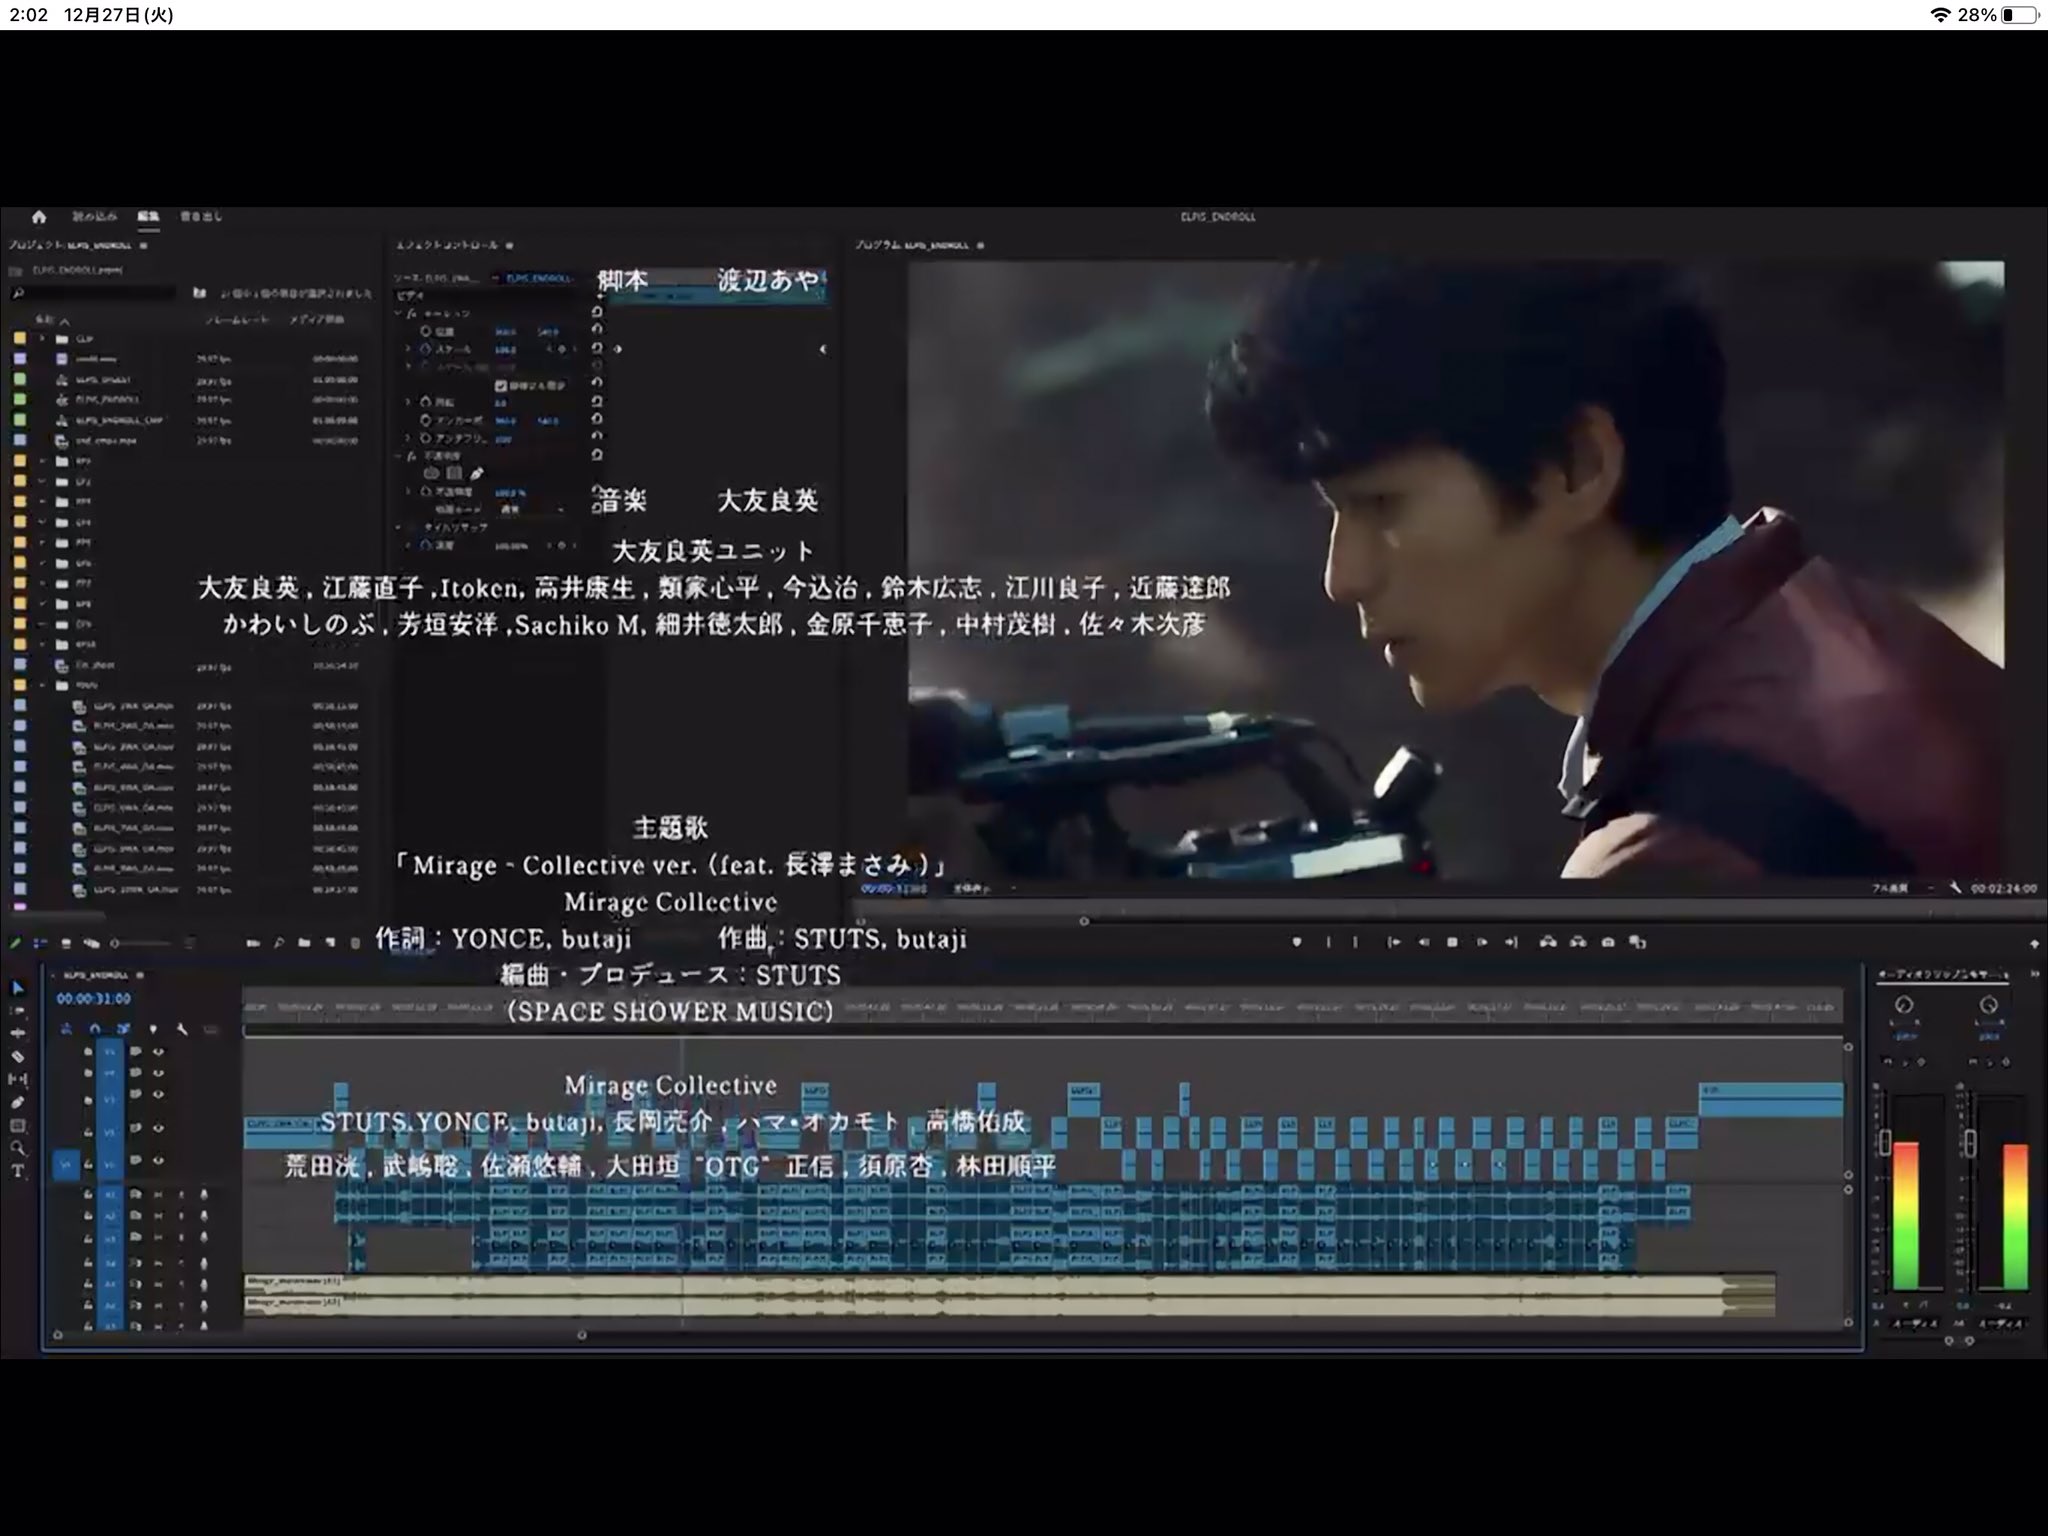Switch to the Edit workspace tab
Viewport: 2048px width, 1536px height.
coord(148,217)
